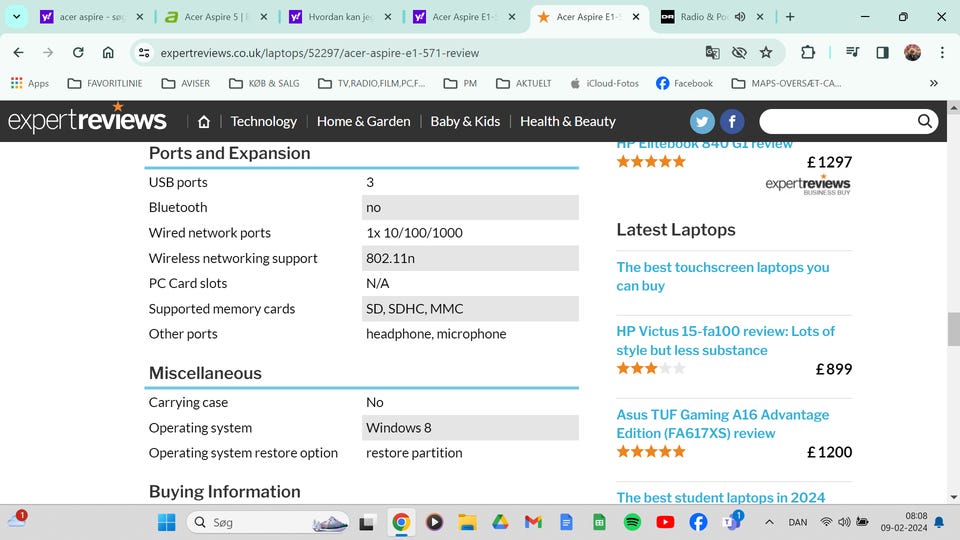Image resolution: width=960 pixels, height=540 pixels.
Task: Click the page vertical scrollbar thumb
Action: 953,329
